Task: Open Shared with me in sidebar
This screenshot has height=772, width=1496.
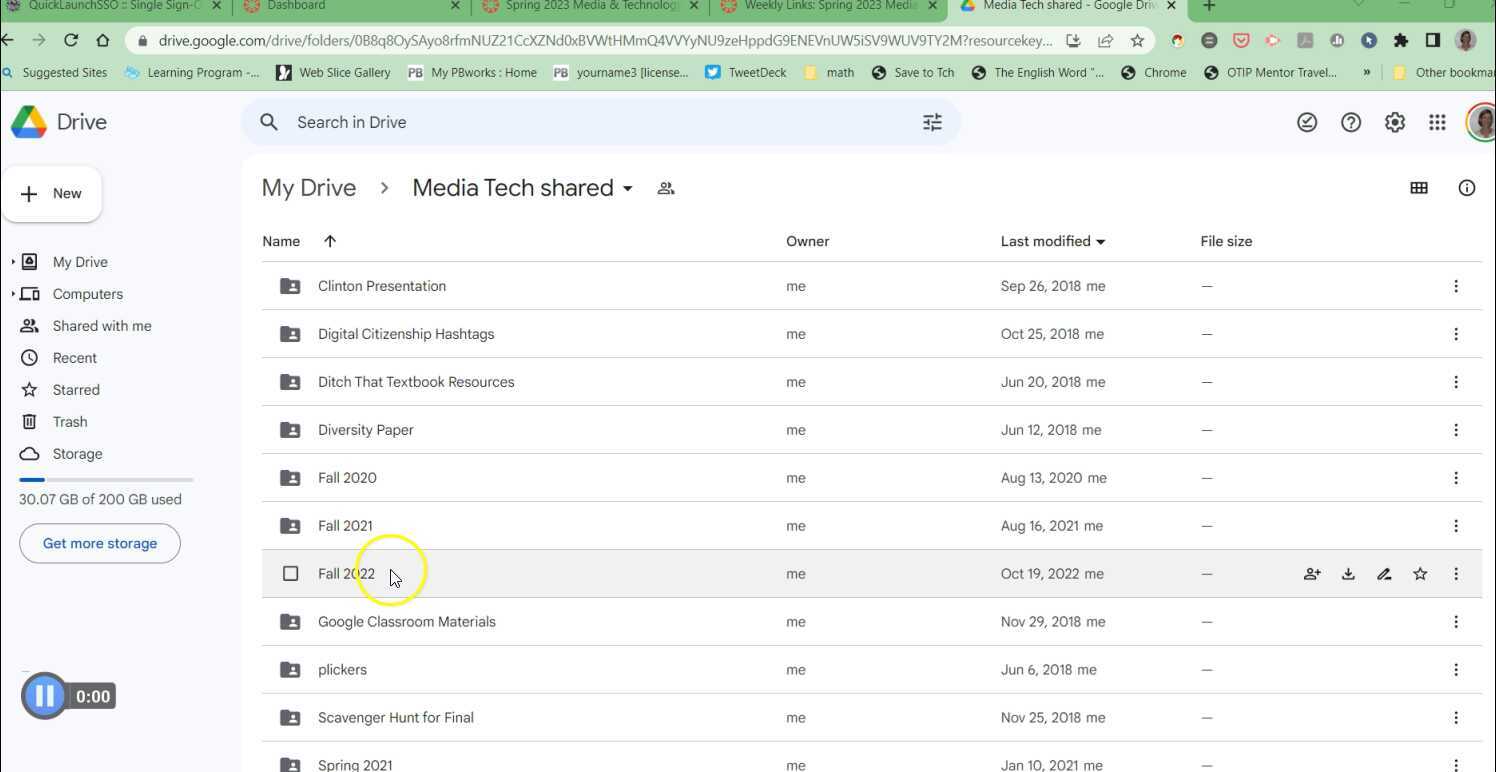Action: point(101,326)
